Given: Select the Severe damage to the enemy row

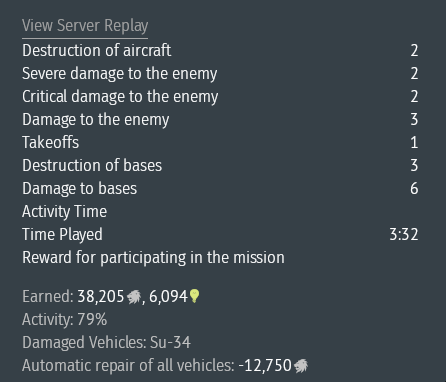Looking at the screenshot, I should point(220,73).
